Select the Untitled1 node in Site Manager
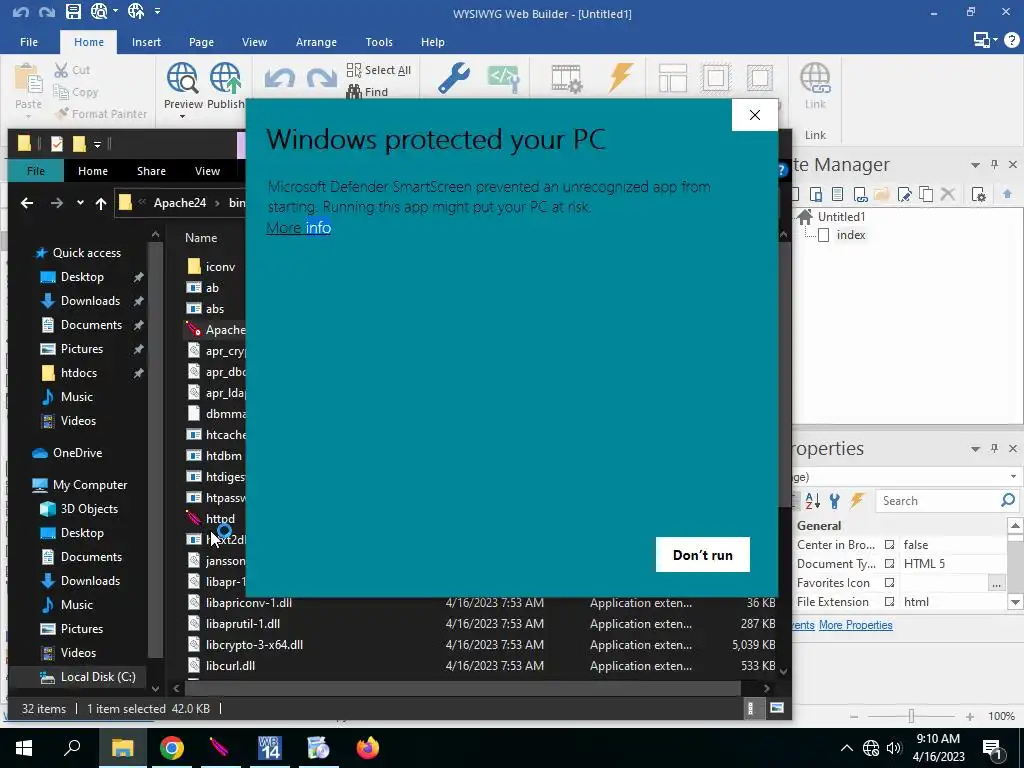The width and height of the screenshot is (1024, 768). click(841, 216)
